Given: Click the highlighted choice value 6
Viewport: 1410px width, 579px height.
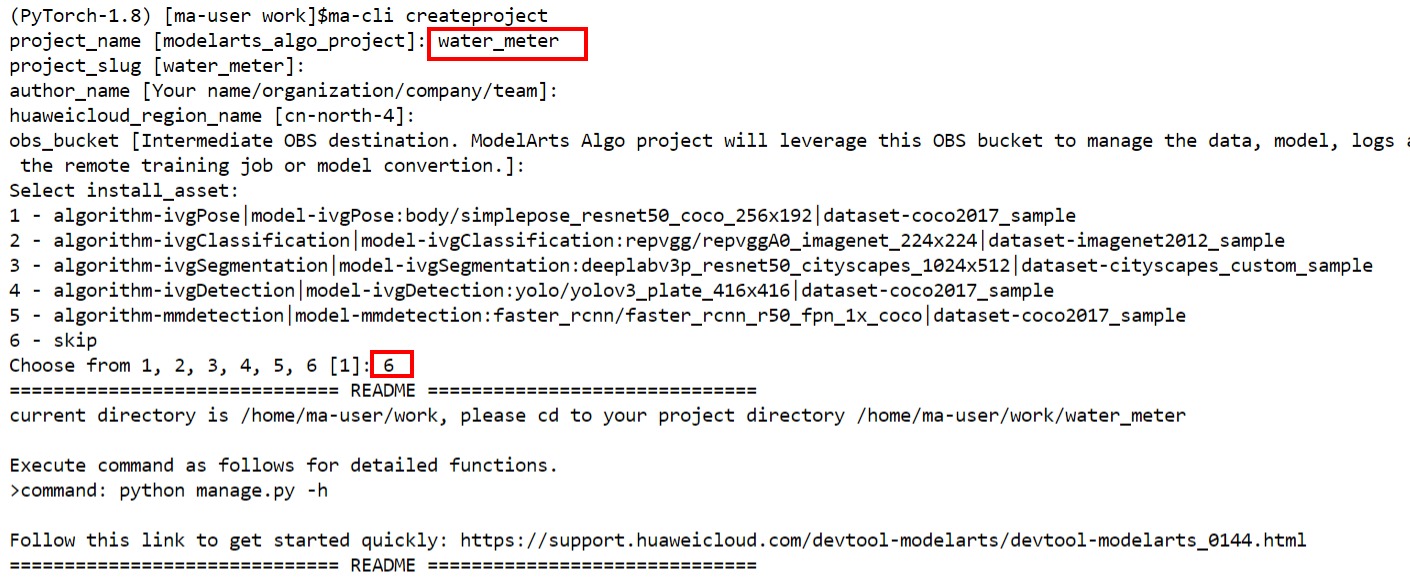Looking at the screenshot, I should click(x=391, y=366).
